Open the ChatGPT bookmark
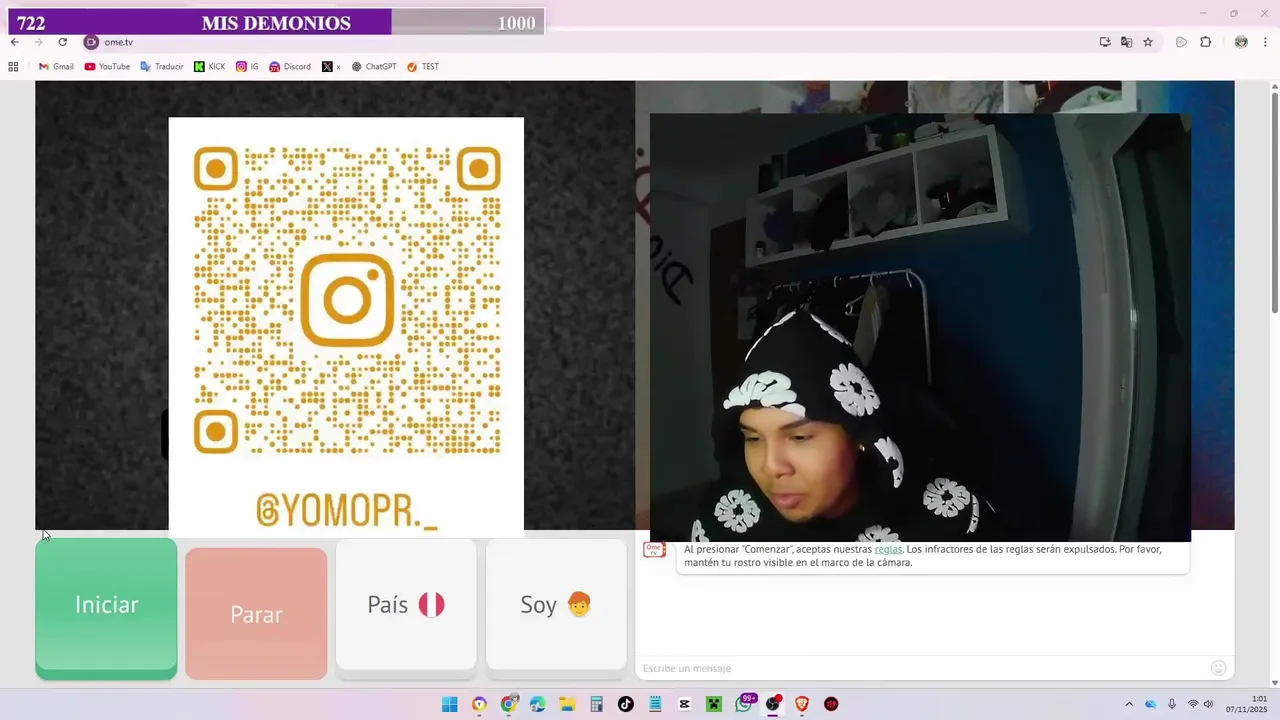 point(374,67)
